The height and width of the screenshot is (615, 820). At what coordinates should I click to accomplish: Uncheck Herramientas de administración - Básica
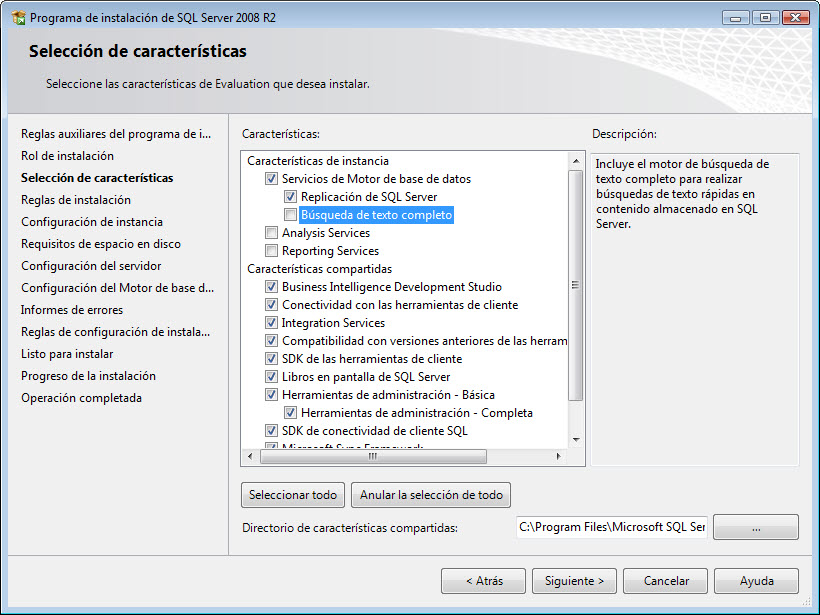(271, 395)
